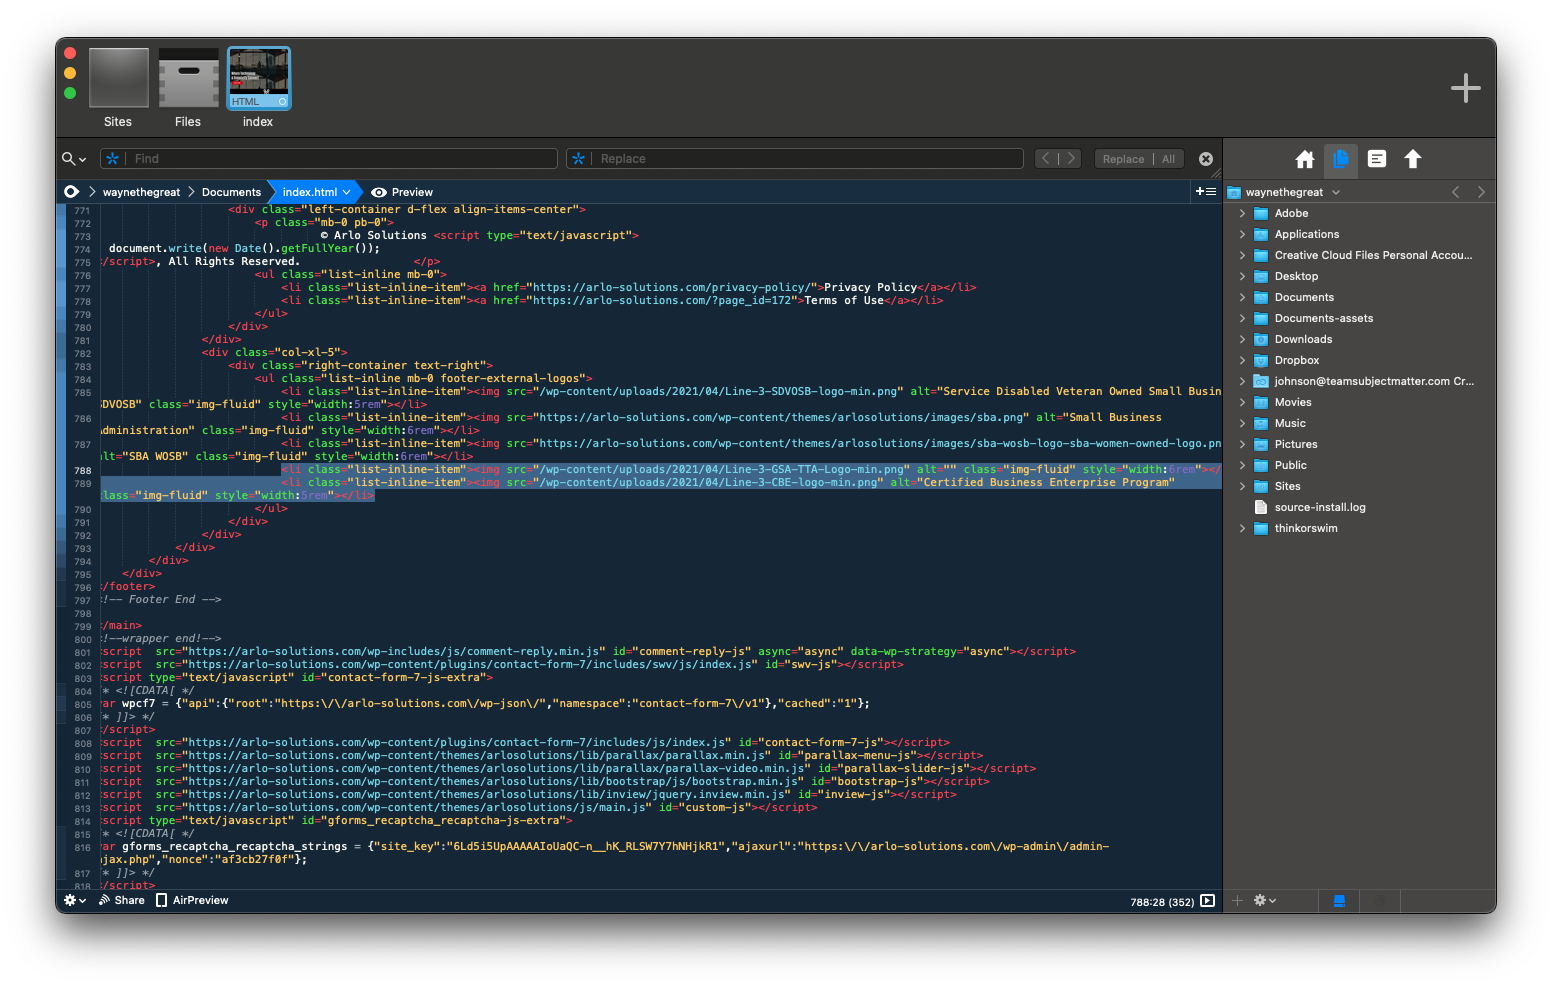Select the johnson@teamsubjectmatter.com folder
This screenshot has width=1552, height=987.
click(x=1373, y=381)
